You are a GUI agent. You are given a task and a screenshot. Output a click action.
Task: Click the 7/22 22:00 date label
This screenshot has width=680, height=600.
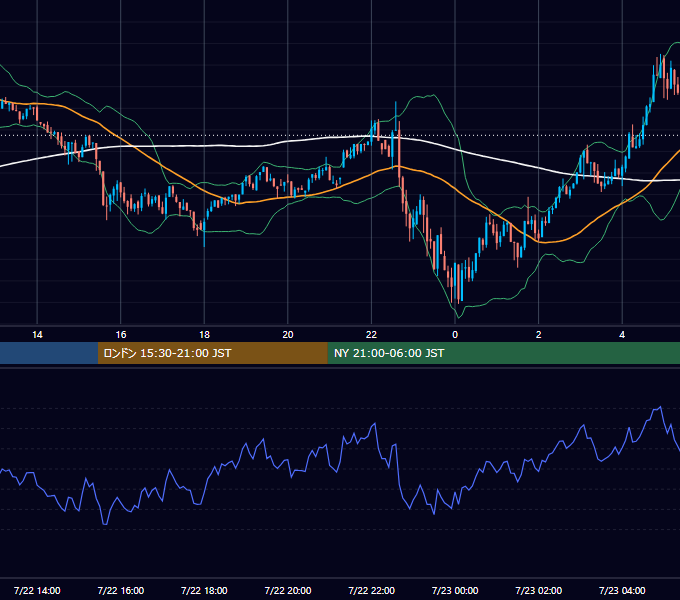click(371, 590)
